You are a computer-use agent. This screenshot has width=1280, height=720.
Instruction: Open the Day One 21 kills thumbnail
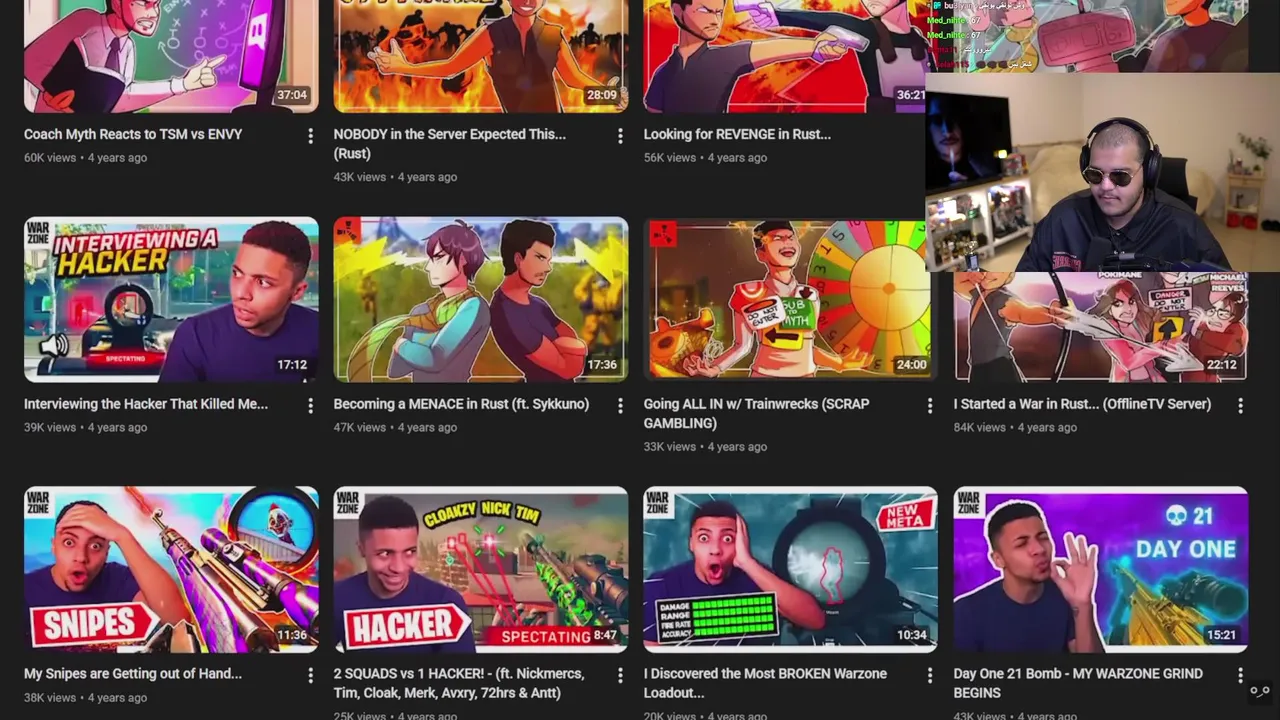[1100, 569]
